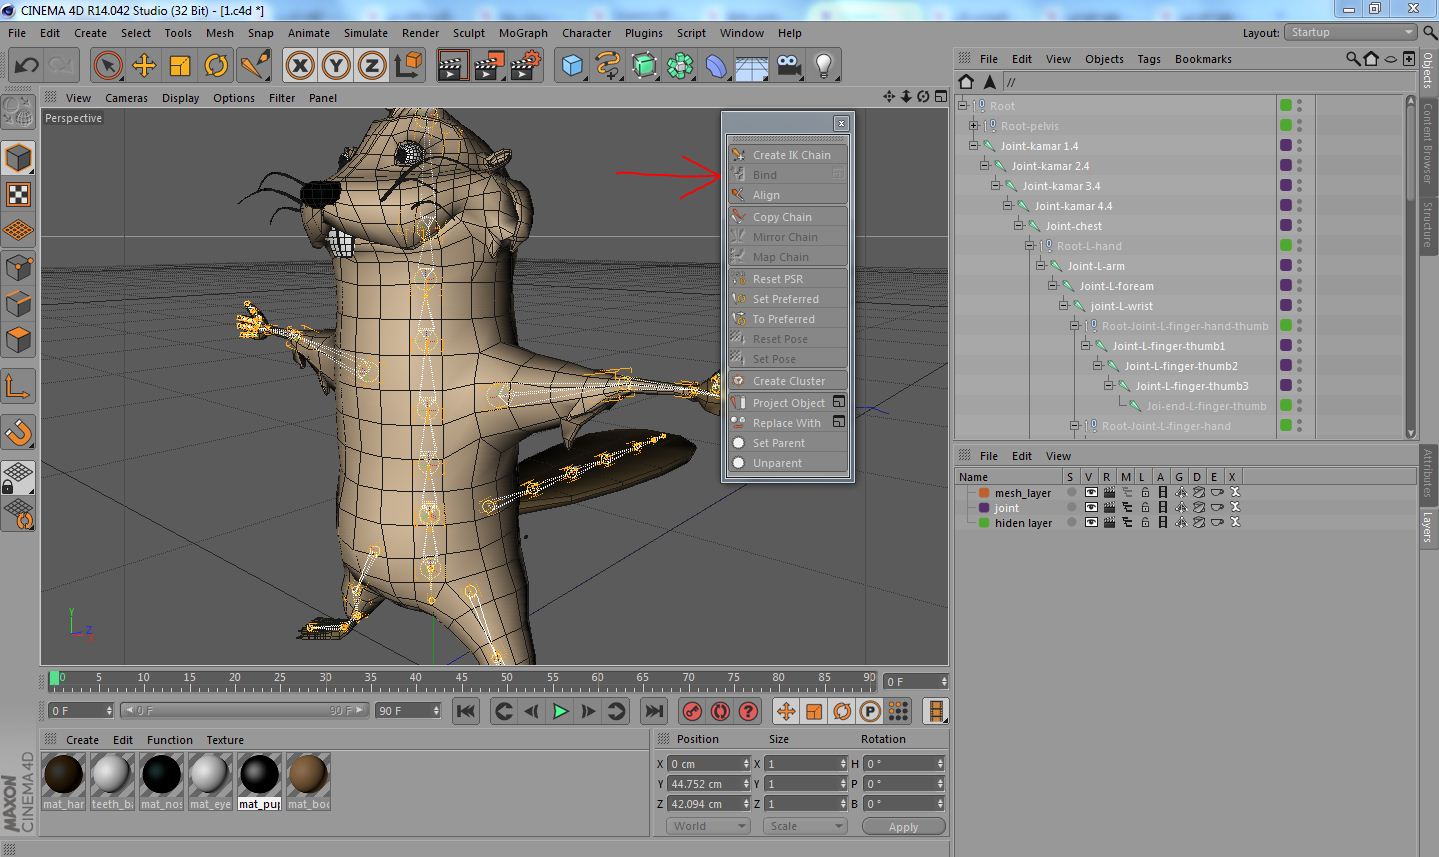1439x857 pixels.
Task: Collapse Joint-L-arm hierarchy
Action: coord(1041,265)
